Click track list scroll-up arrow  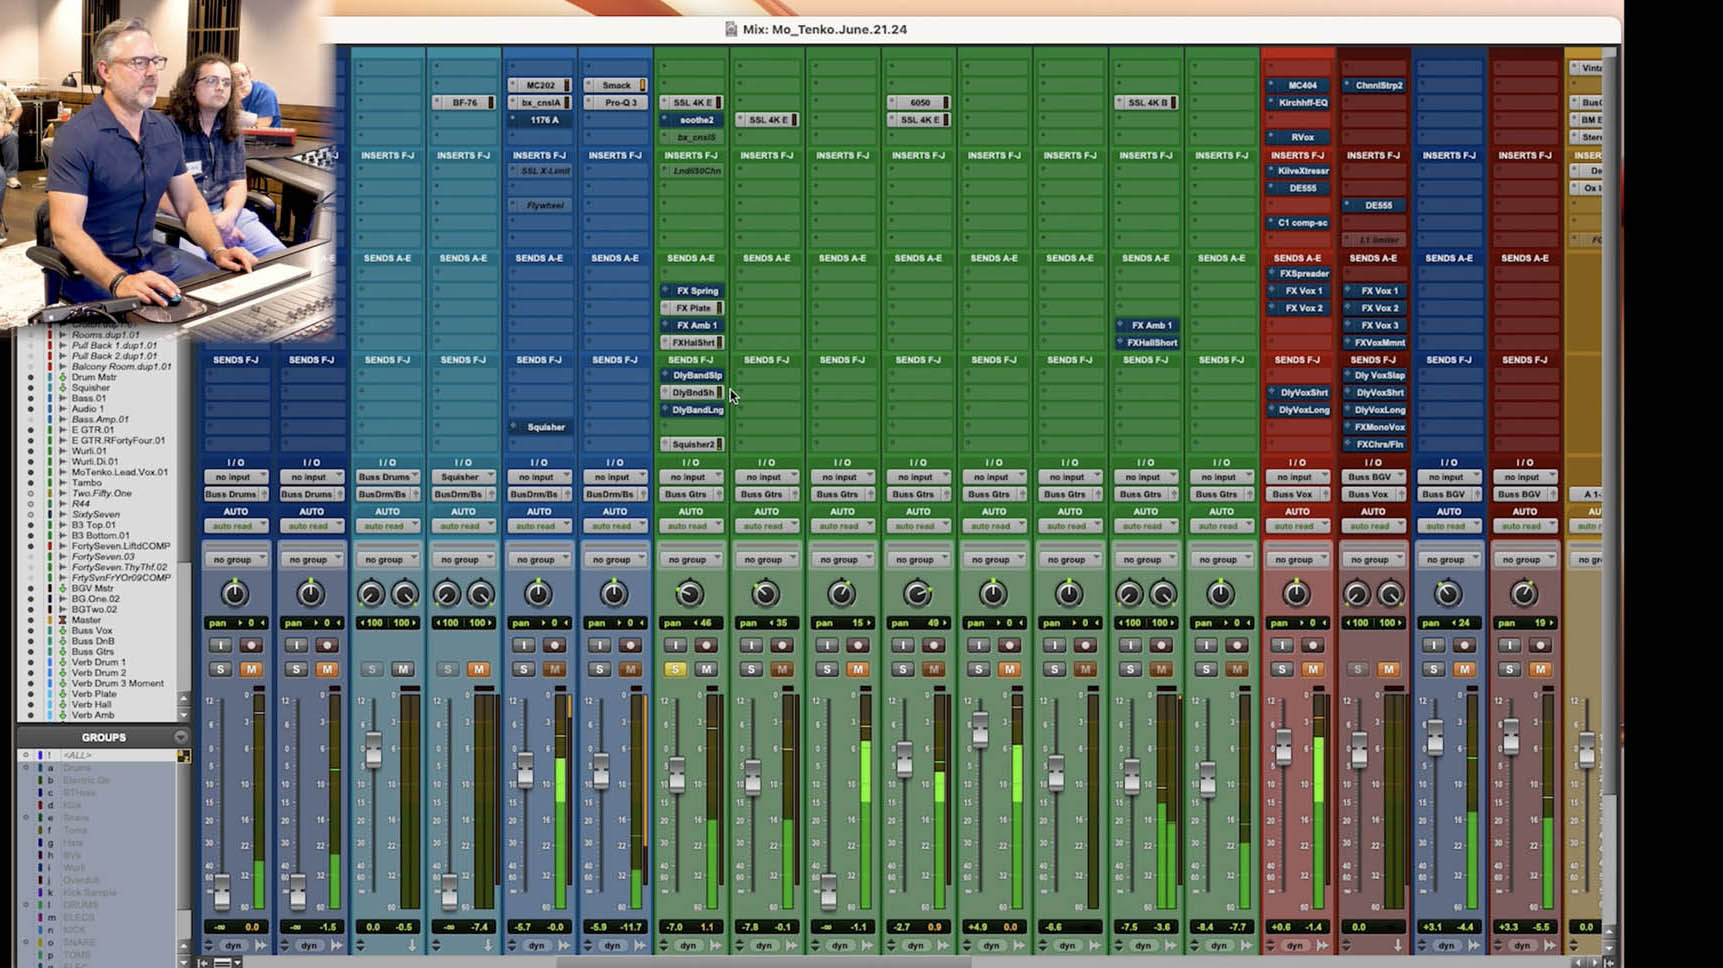tap(183, 699)
